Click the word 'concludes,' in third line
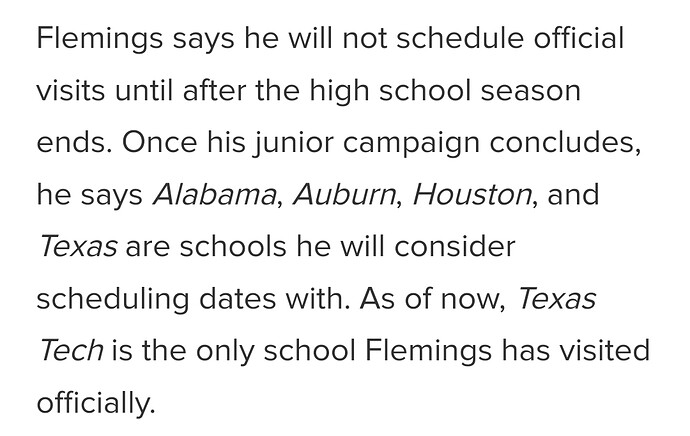Viewport: 690px width, 436px height. 565,143
